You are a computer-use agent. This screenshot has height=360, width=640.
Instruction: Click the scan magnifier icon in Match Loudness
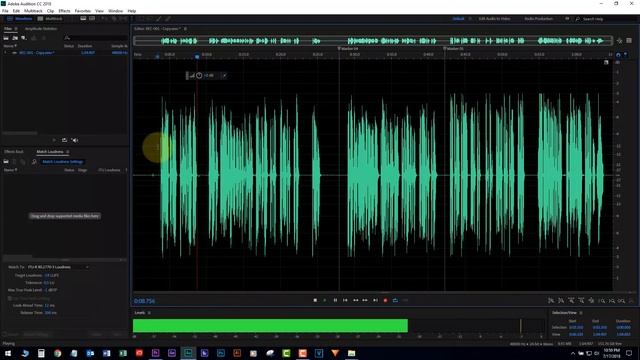click(34, 162)
